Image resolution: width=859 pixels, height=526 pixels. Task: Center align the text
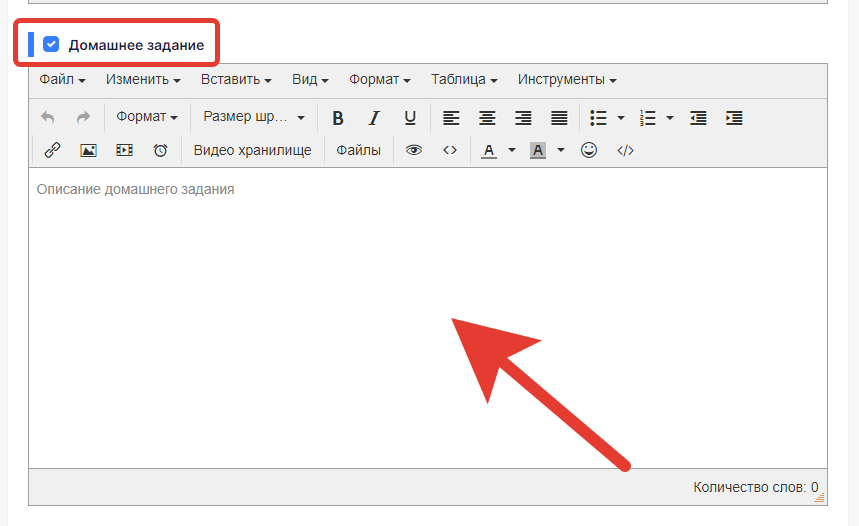pyautogui.click(x=487, y=118)
